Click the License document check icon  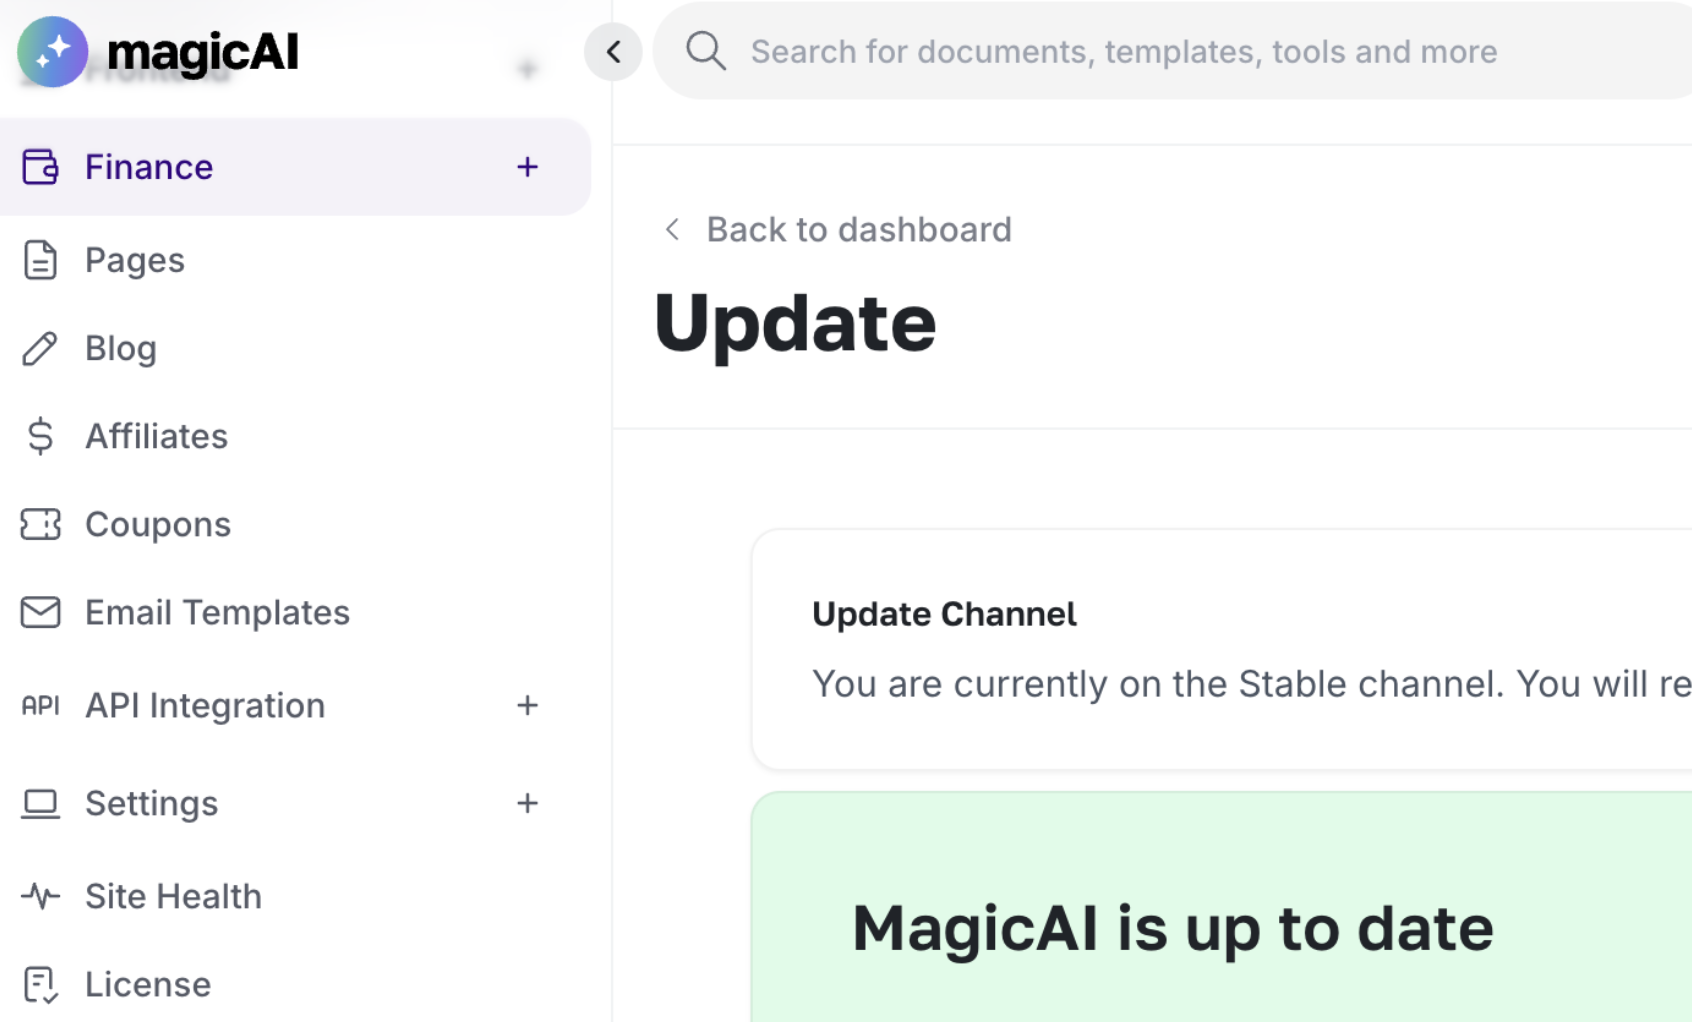pos(40,984)
